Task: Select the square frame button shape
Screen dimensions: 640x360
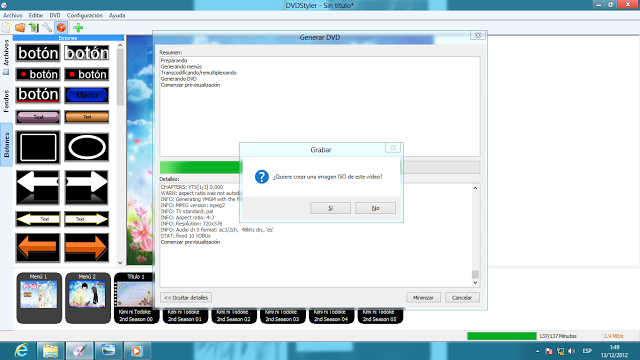Action: (x=38, y=147)
